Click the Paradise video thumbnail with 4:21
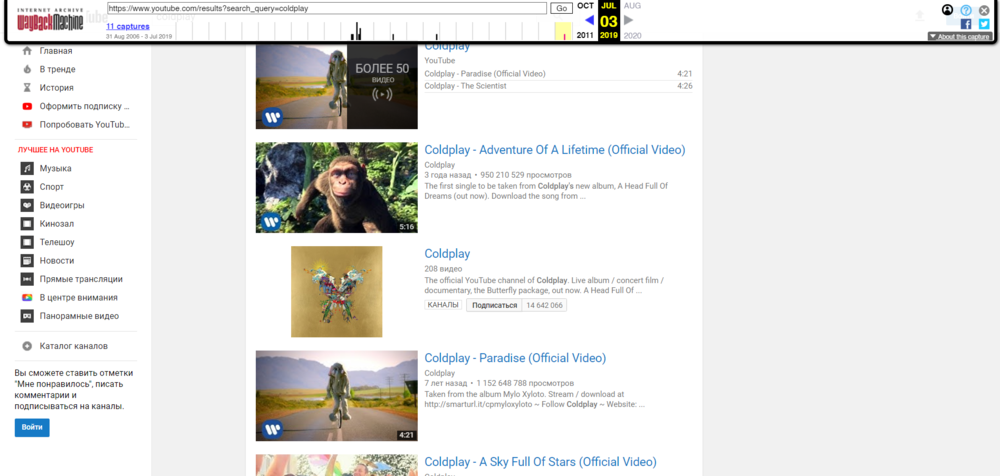 [337, 396]
